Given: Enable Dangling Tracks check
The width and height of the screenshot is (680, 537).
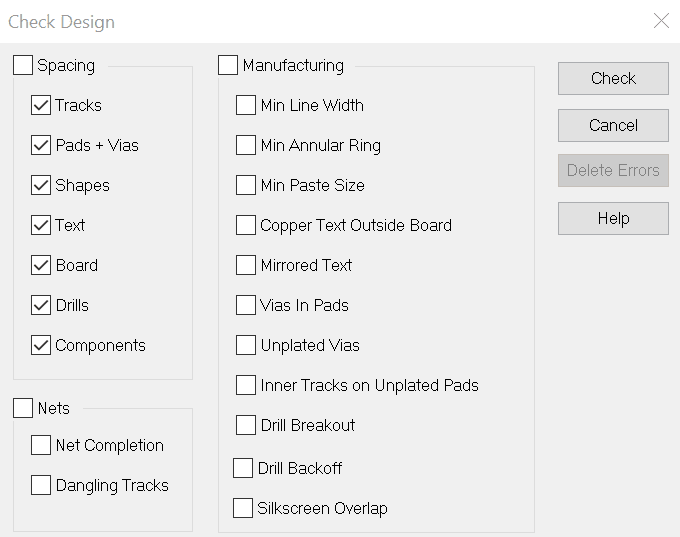Looking at the screenshot, I should (x=41, y=485).
